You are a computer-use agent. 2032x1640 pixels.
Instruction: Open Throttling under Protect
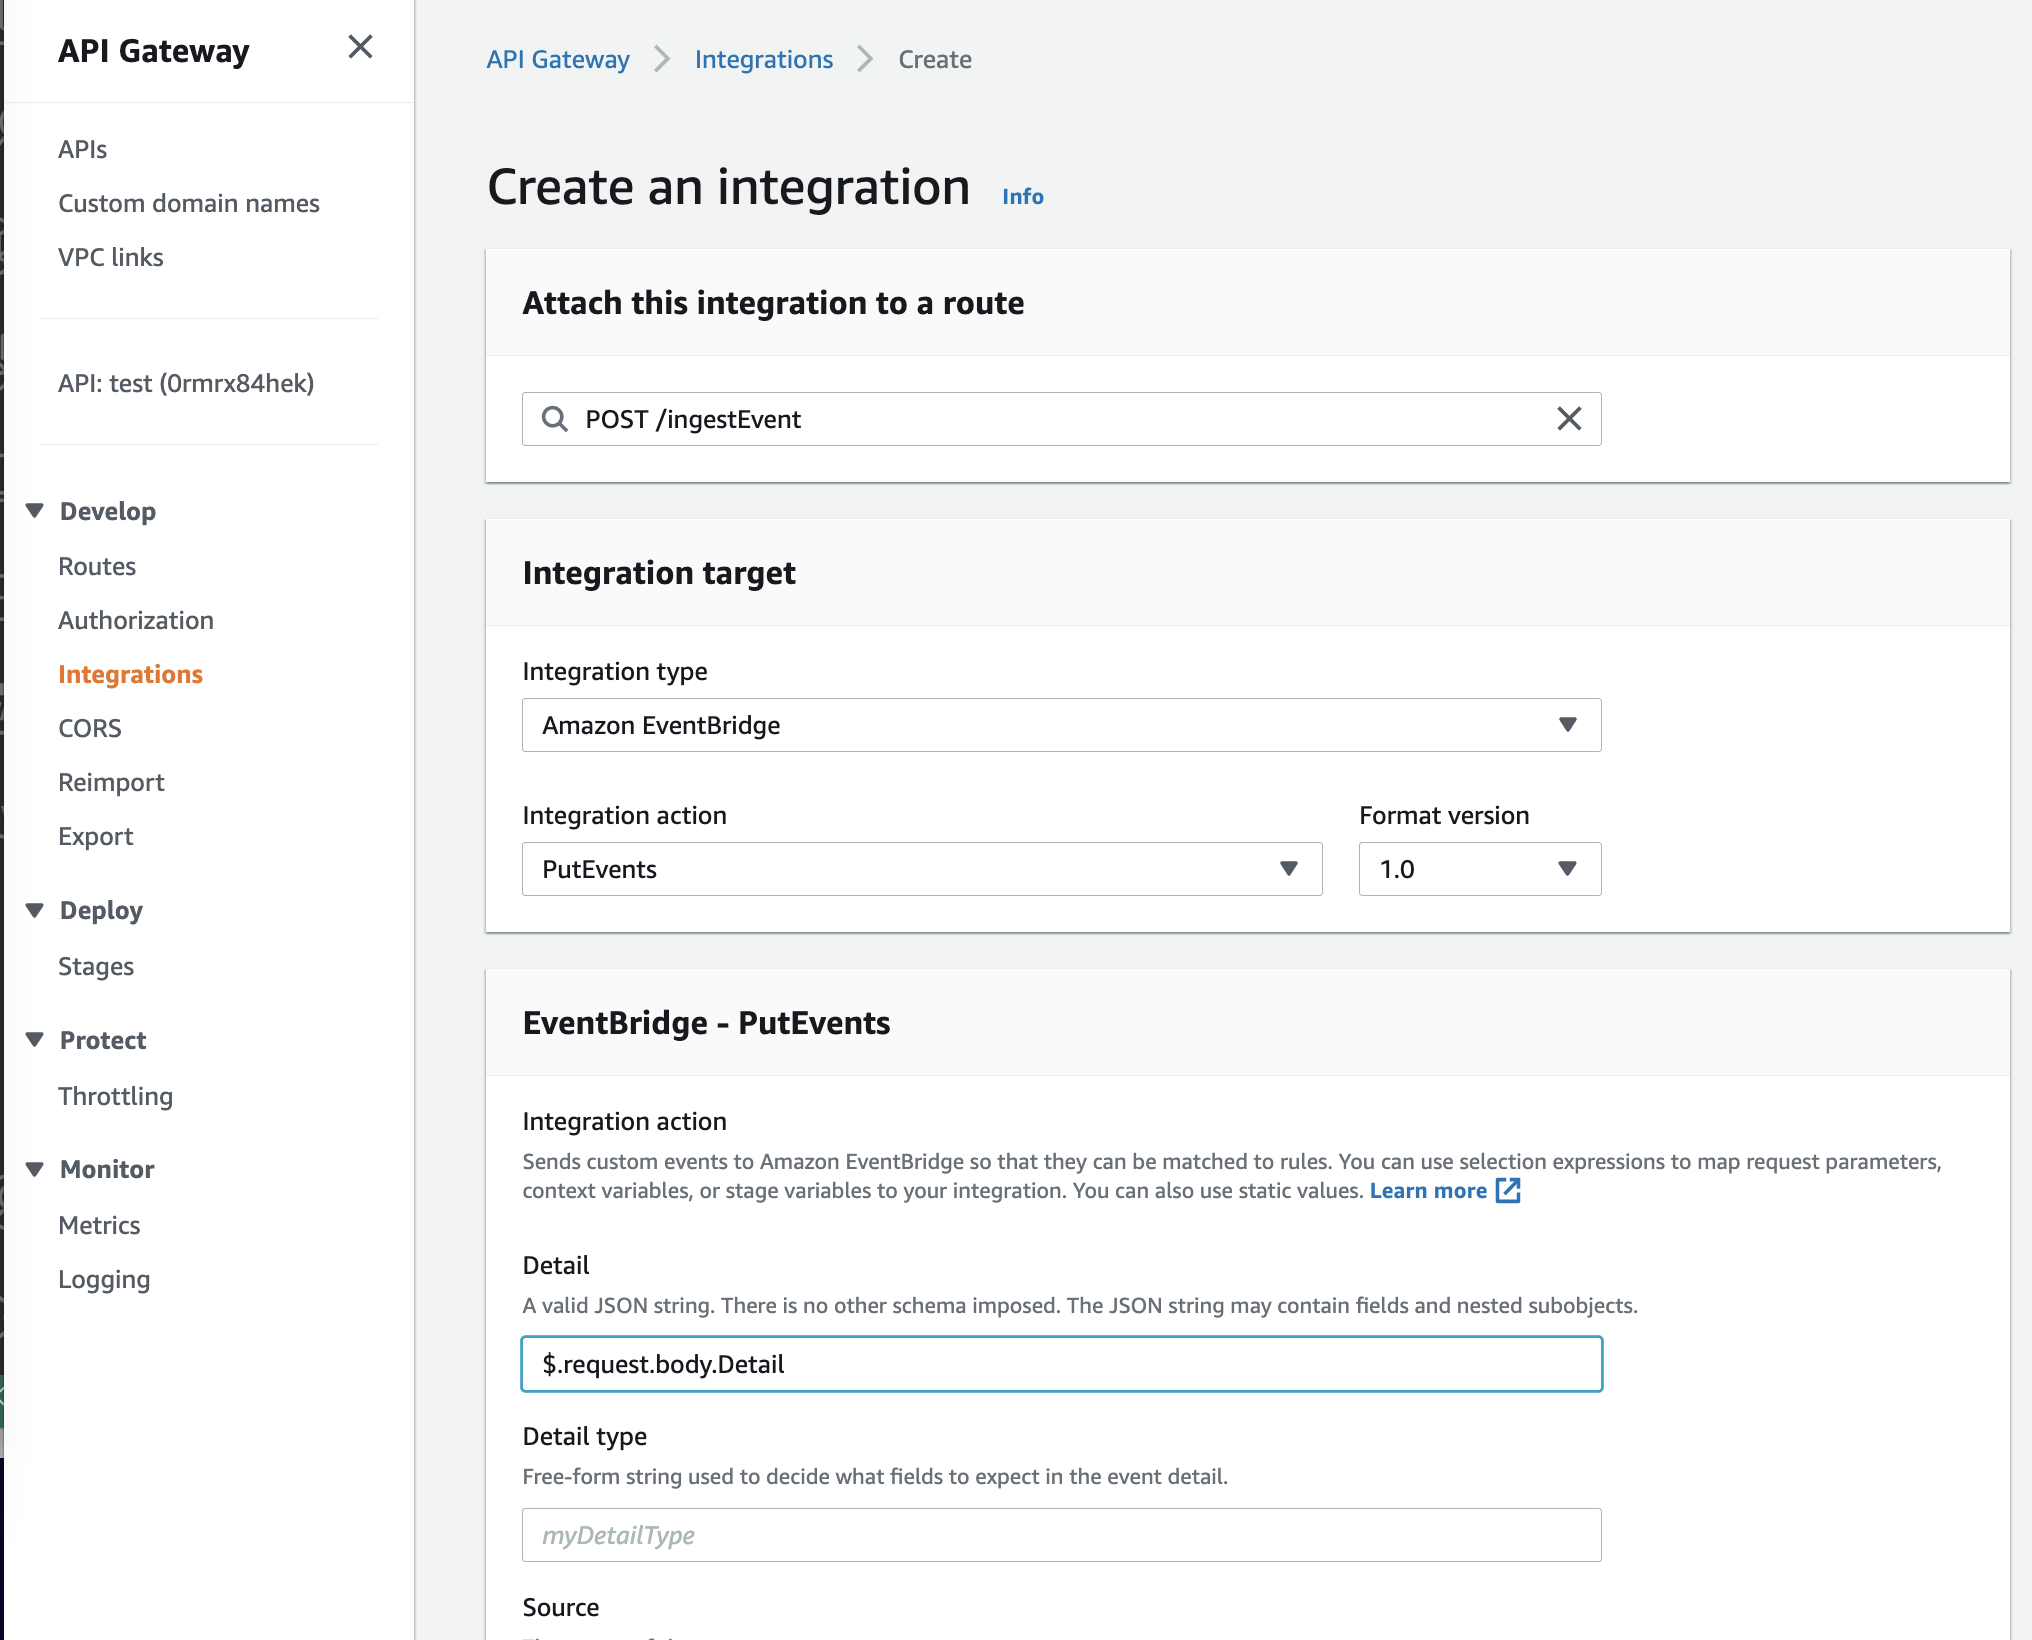pos(115,1096)
